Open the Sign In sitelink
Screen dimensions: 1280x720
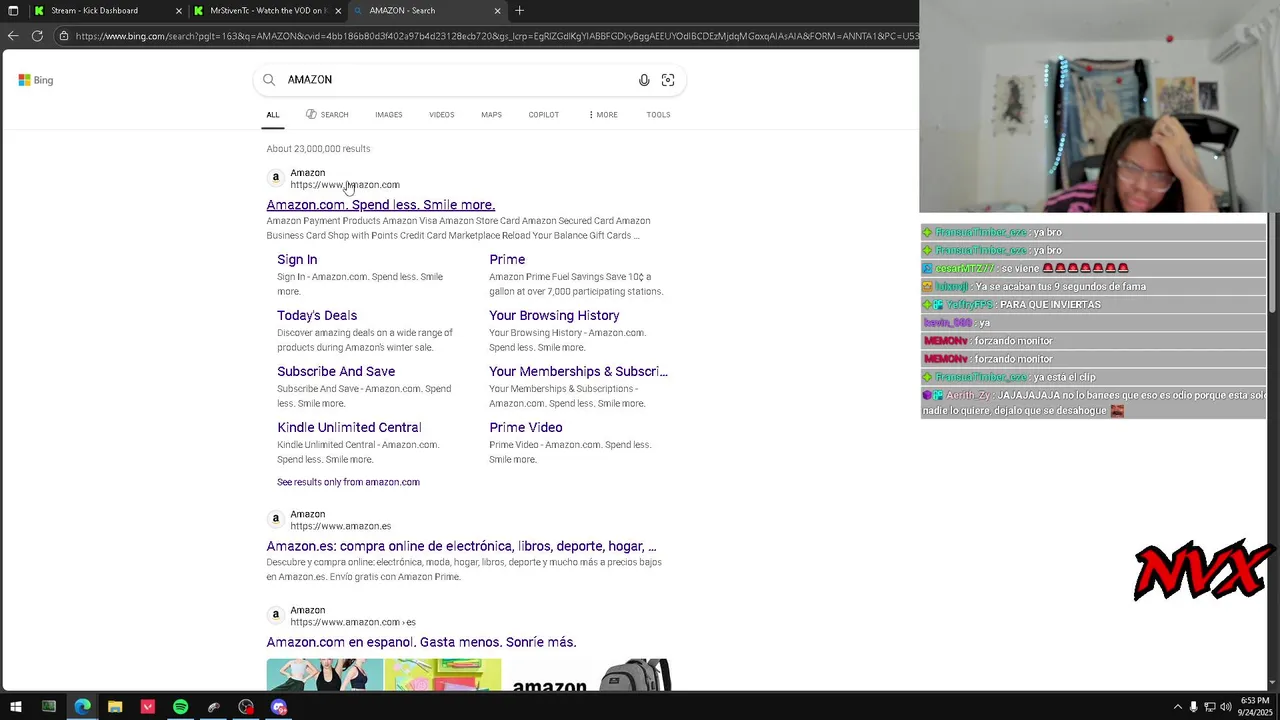pos(297,260)
